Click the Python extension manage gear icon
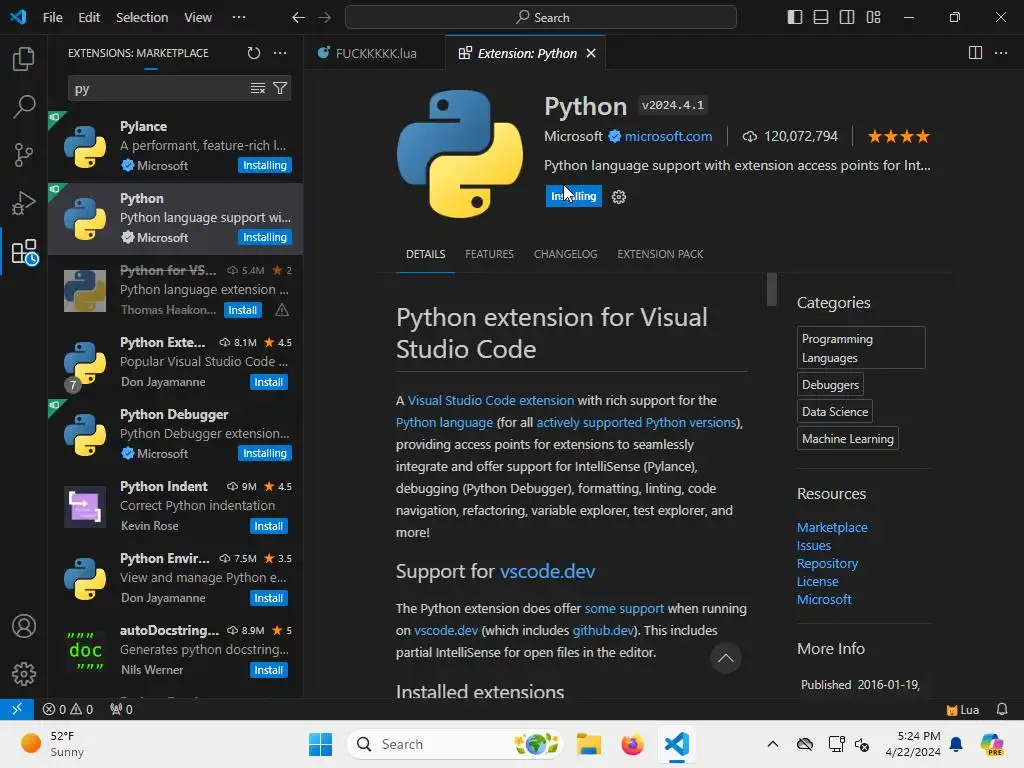Viewport: 1024px width, 768px height. point(619,197)
